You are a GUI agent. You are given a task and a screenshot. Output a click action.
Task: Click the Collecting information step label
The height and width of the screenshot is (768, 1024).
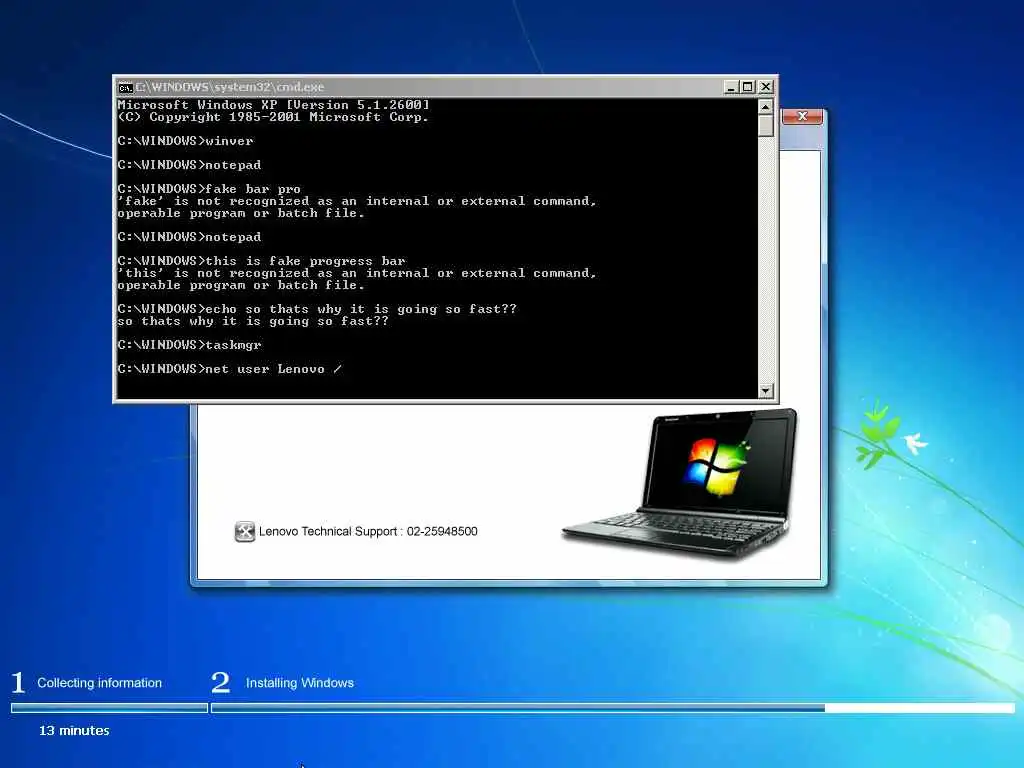pos(99,683)
